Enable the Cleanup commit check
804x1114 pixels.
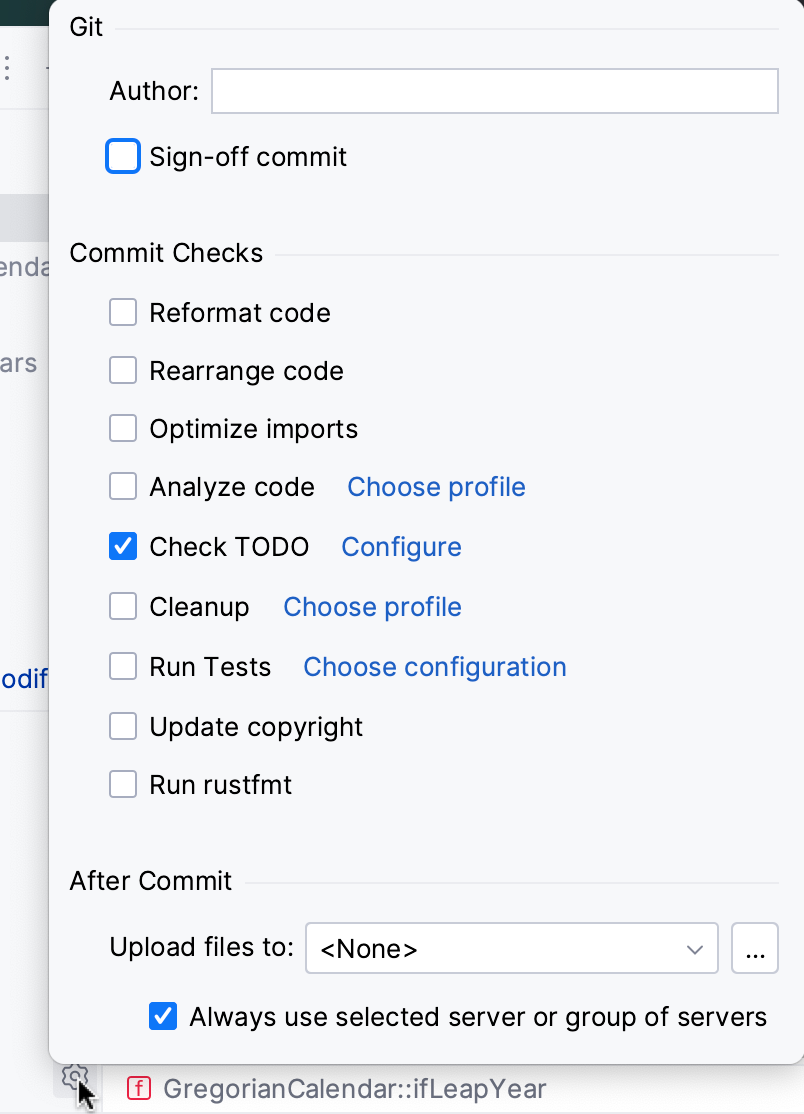tap(122, 606)
